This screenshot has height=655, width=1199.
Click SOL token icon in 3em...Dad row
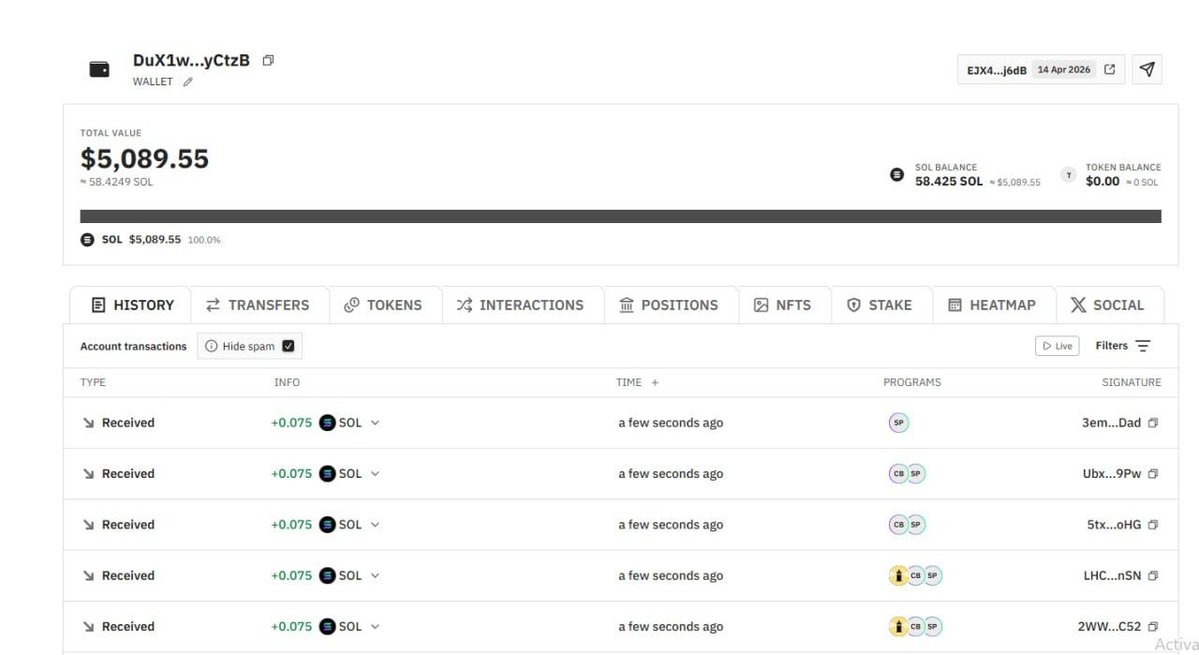[x=327, y=423]
